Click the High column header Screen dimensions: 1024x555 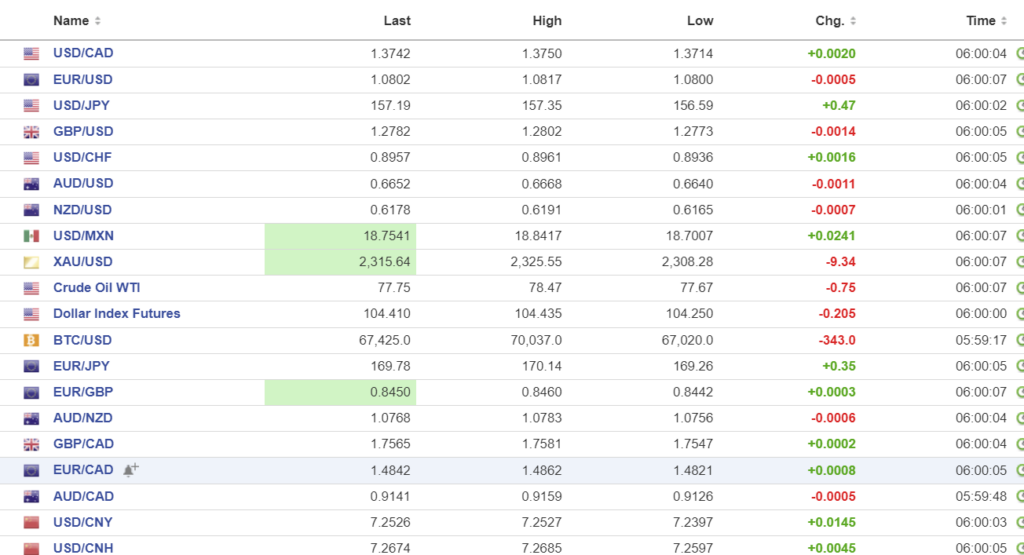click(x=547, y=21)
